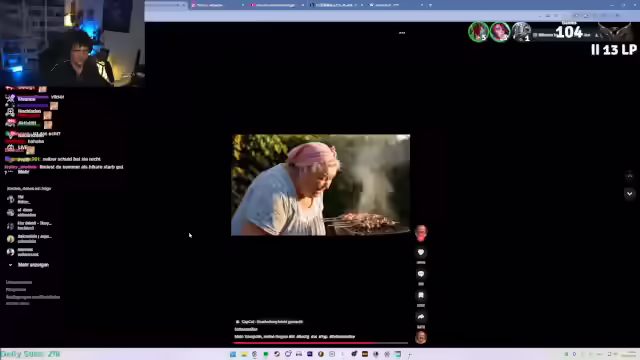The height and width of the screenshot is (360, 640).
Task: Click the Daily Subs counter at bottom left
Action: click(30, 354)
